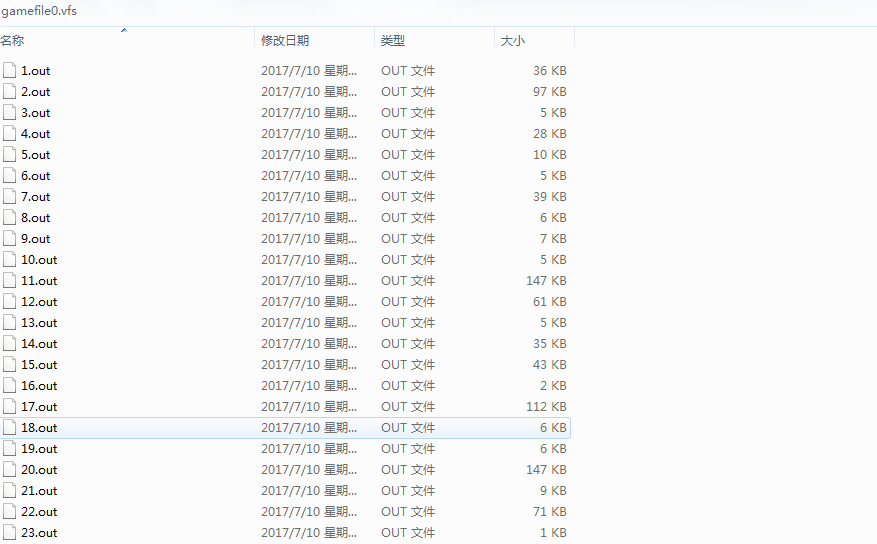Click the file icon next to 7.out
The height and width of the screenshot is (544, 877).
click(9, 196)
